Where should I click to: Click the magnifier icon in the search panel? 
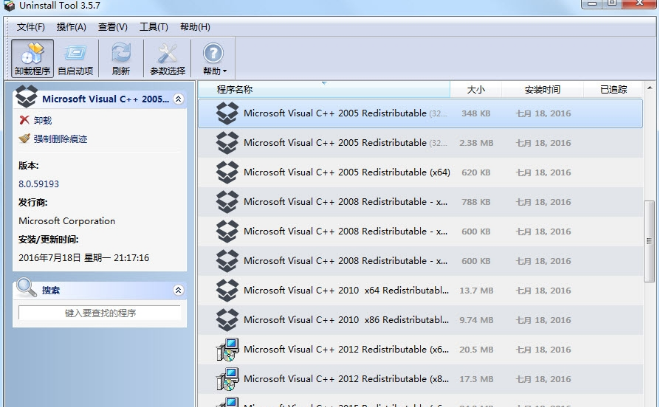pos(26,287)
